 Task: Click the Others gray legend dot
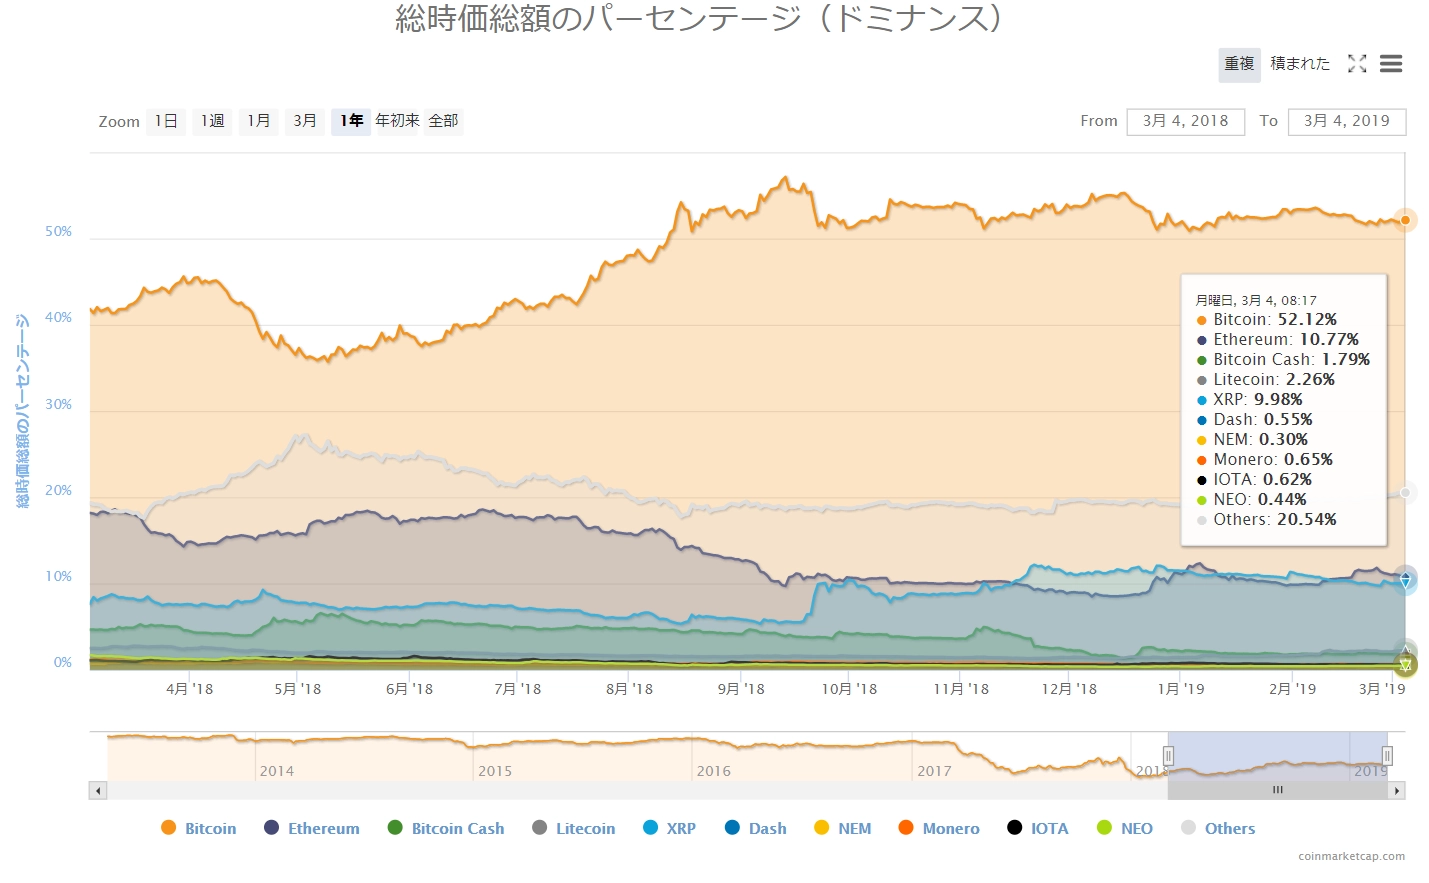pos(1188,828)
